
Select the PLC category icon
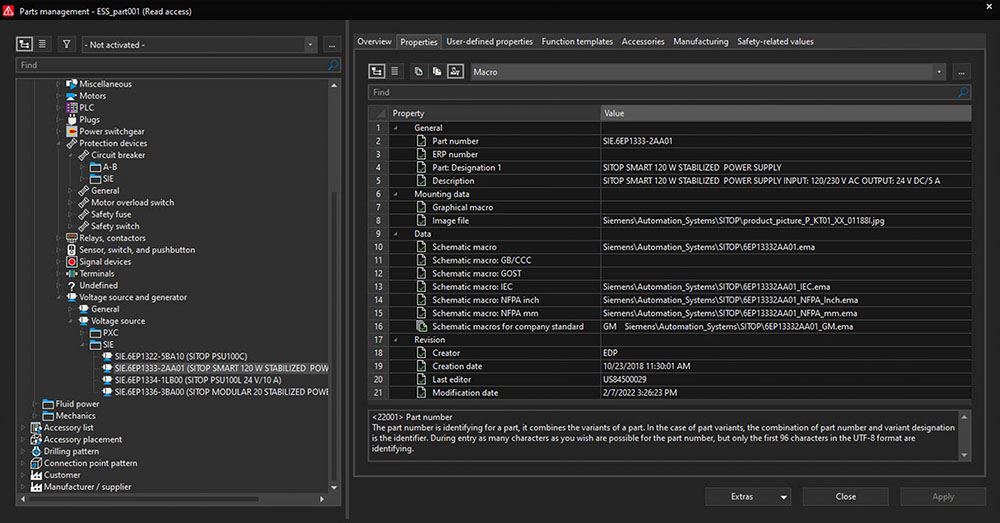[71, 108]
